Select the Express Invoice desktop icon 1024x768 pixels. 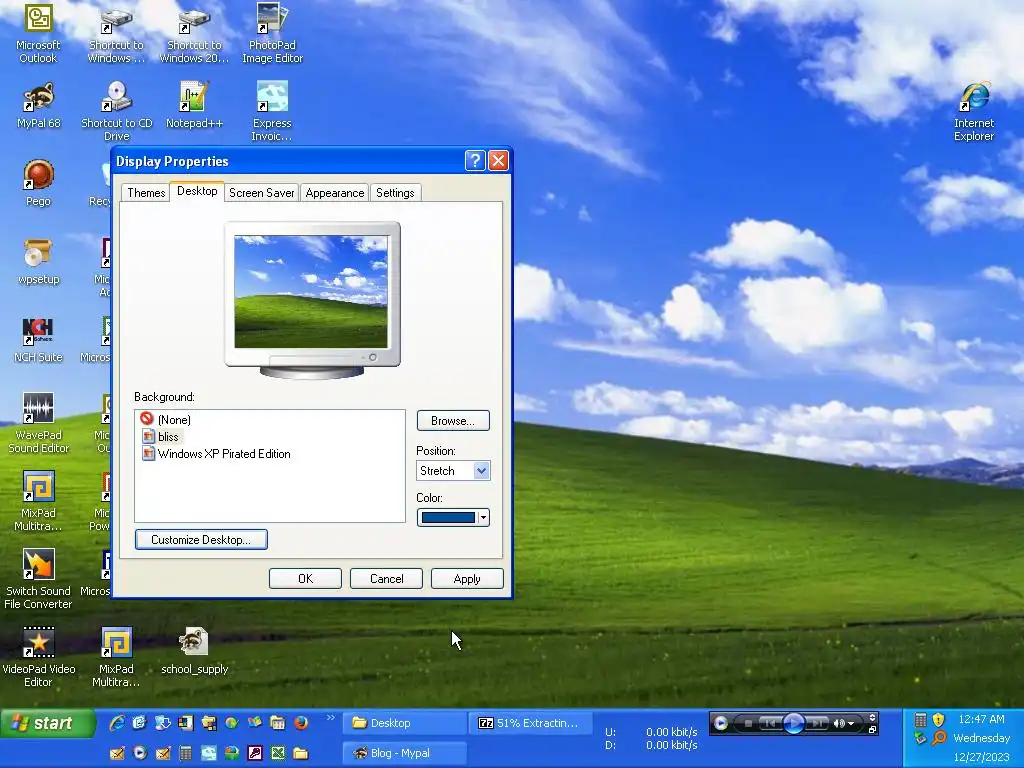(x=272, y=111)
